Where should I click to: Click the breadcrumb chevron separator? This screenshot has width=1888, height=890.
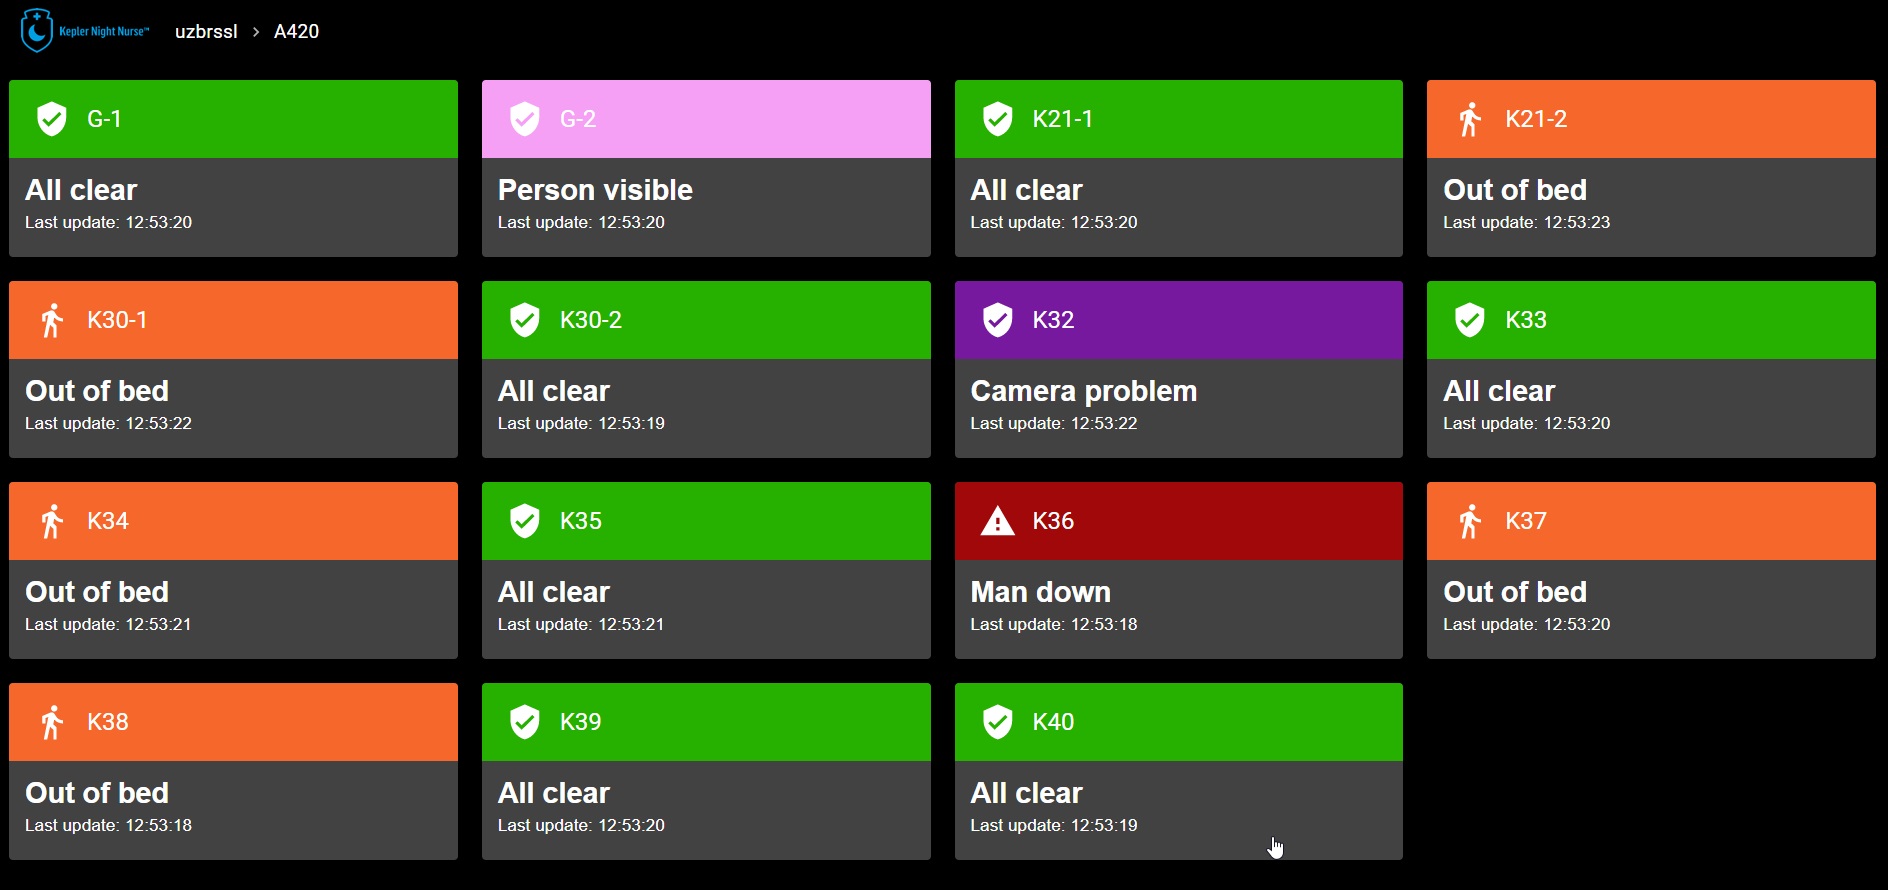coord(256,32)
